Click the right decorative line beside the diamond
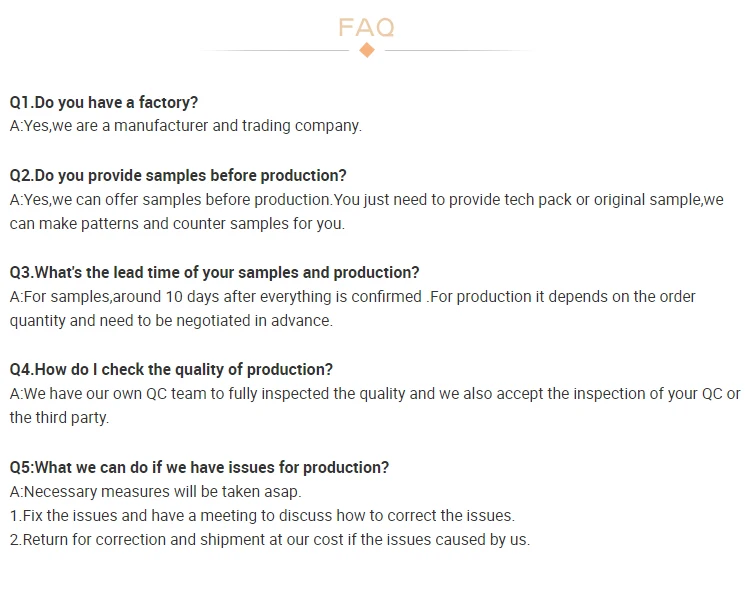750x602 pixels. coord(460,50)
